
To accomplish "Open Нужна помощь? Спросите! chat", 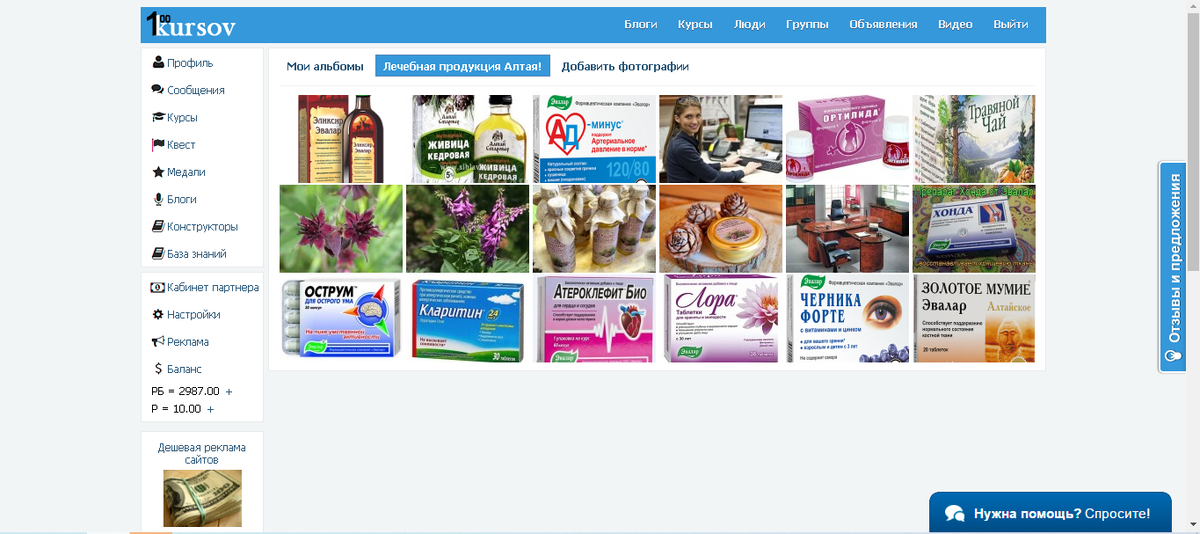I will tap(1050, 514).
